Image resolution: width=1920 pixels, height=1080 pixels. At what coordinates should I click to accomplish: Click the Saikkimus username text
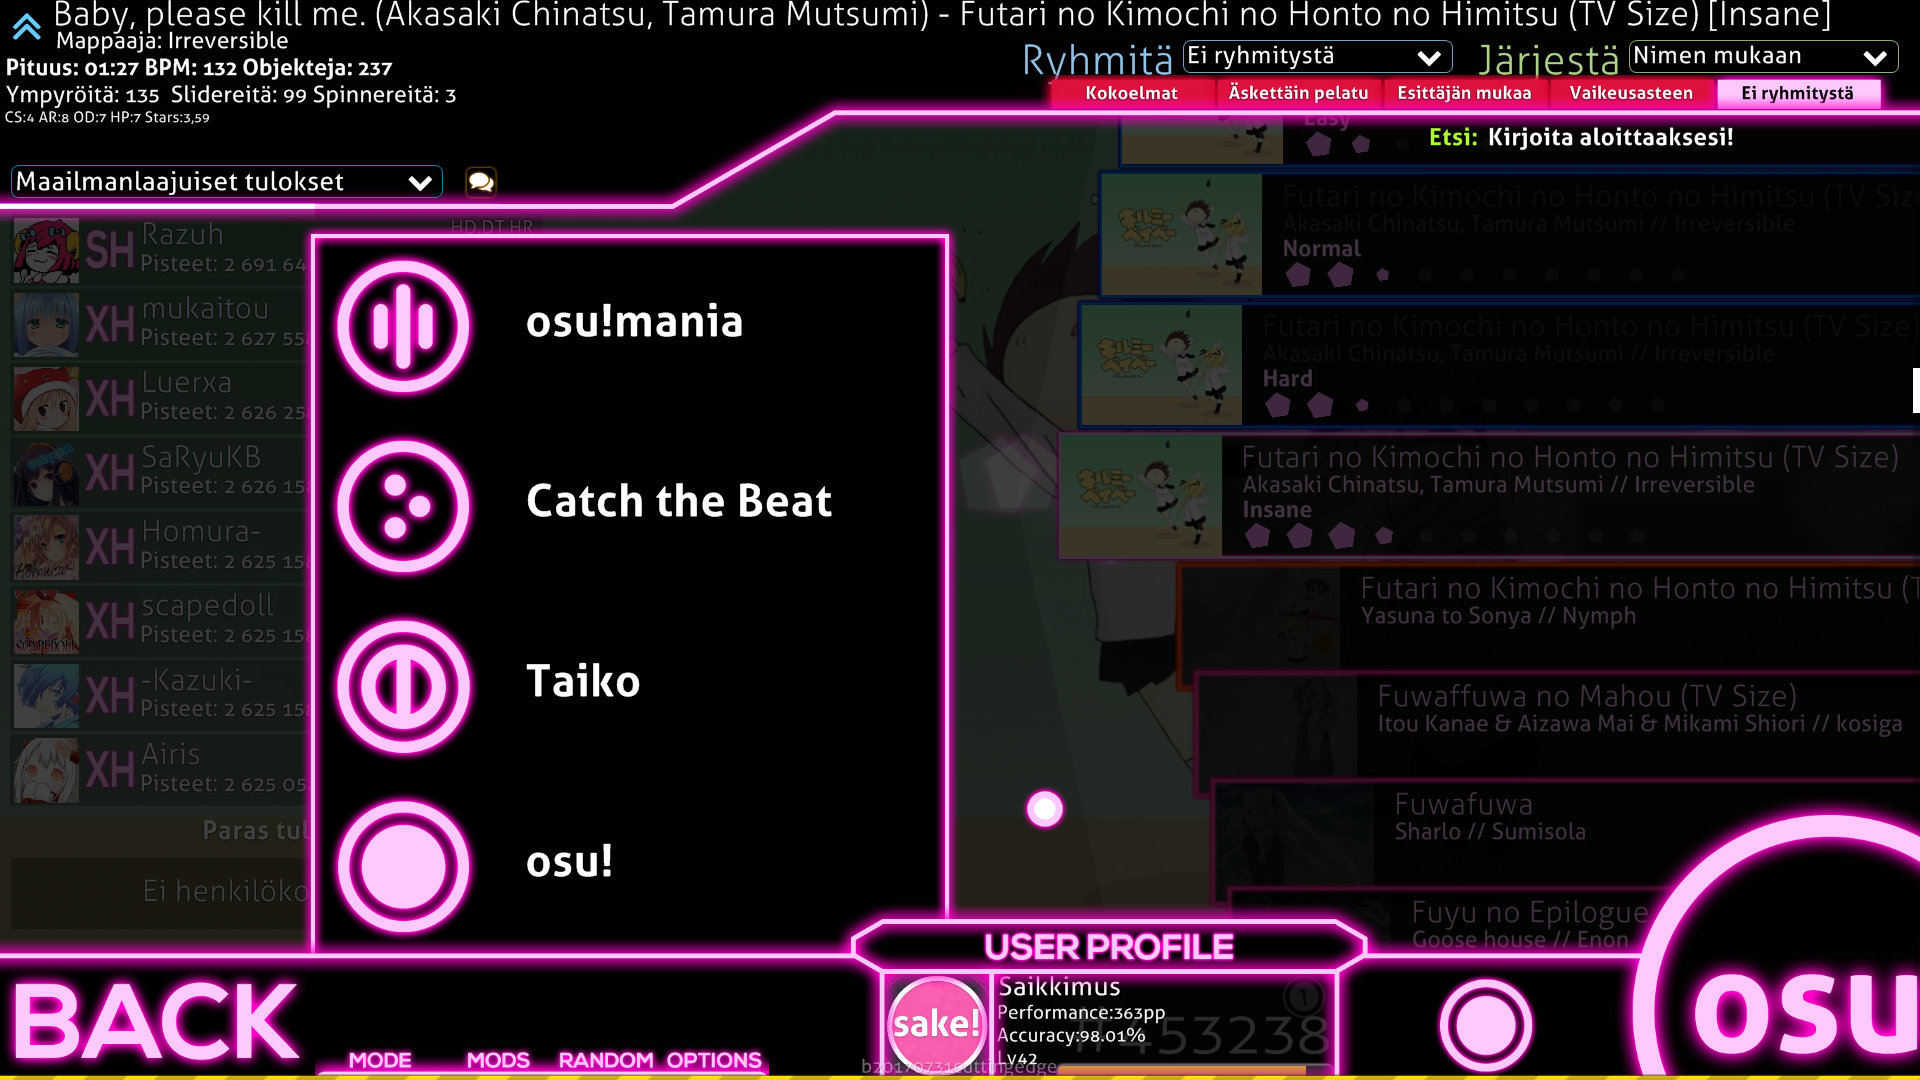[x=1059, y=987]
